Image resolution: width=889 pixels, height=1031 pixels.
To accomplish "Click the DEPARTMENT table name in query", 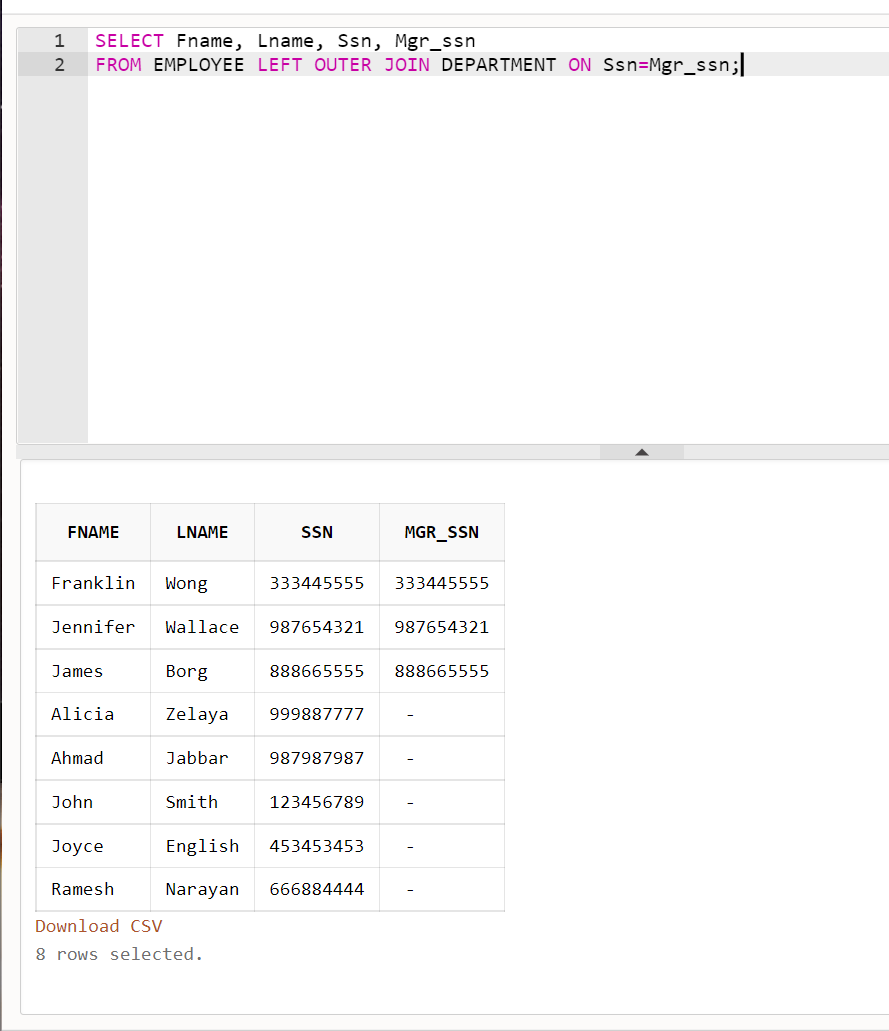I will [x=498, y=65].
